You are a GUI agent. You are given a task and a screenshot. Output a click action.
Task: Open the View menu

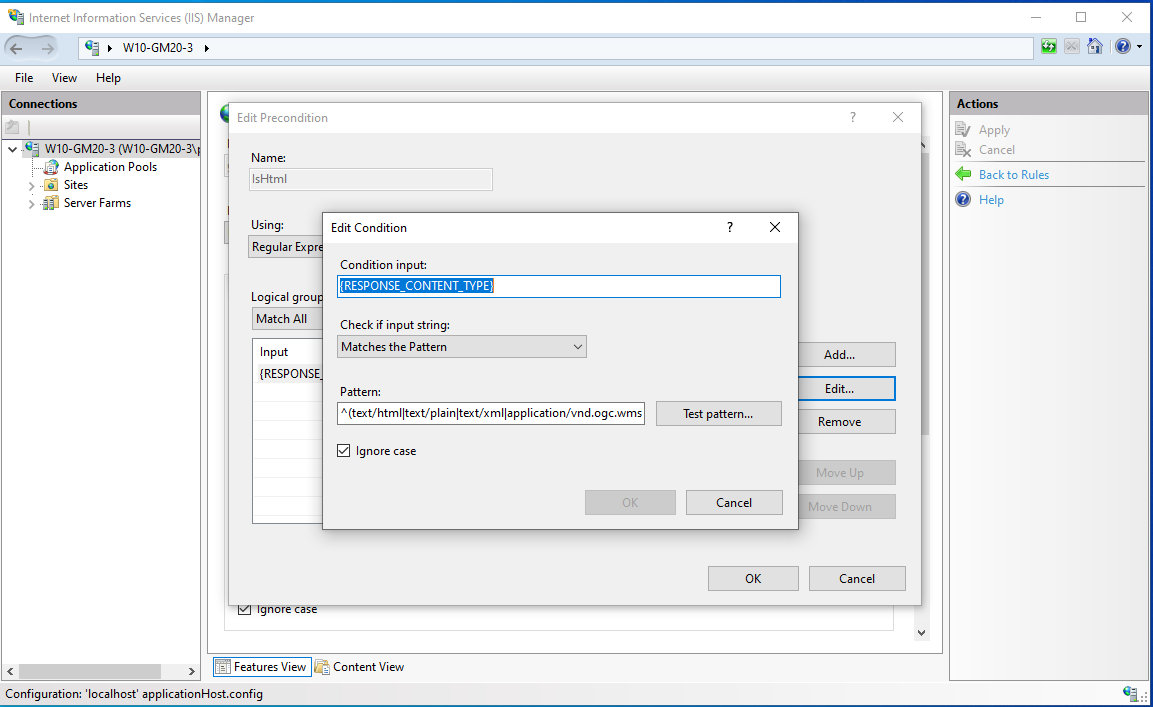tap(64, 77)
